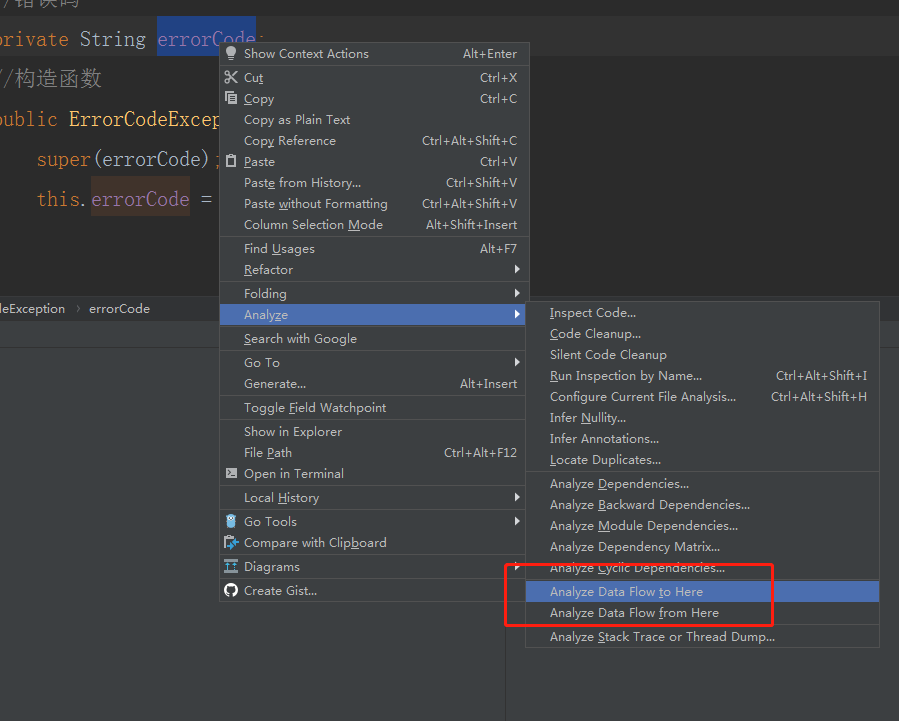The height and width of the screenshot is (721, 899).
Task: Click the scissors Cut icon
Action: [x=232, y=78]
